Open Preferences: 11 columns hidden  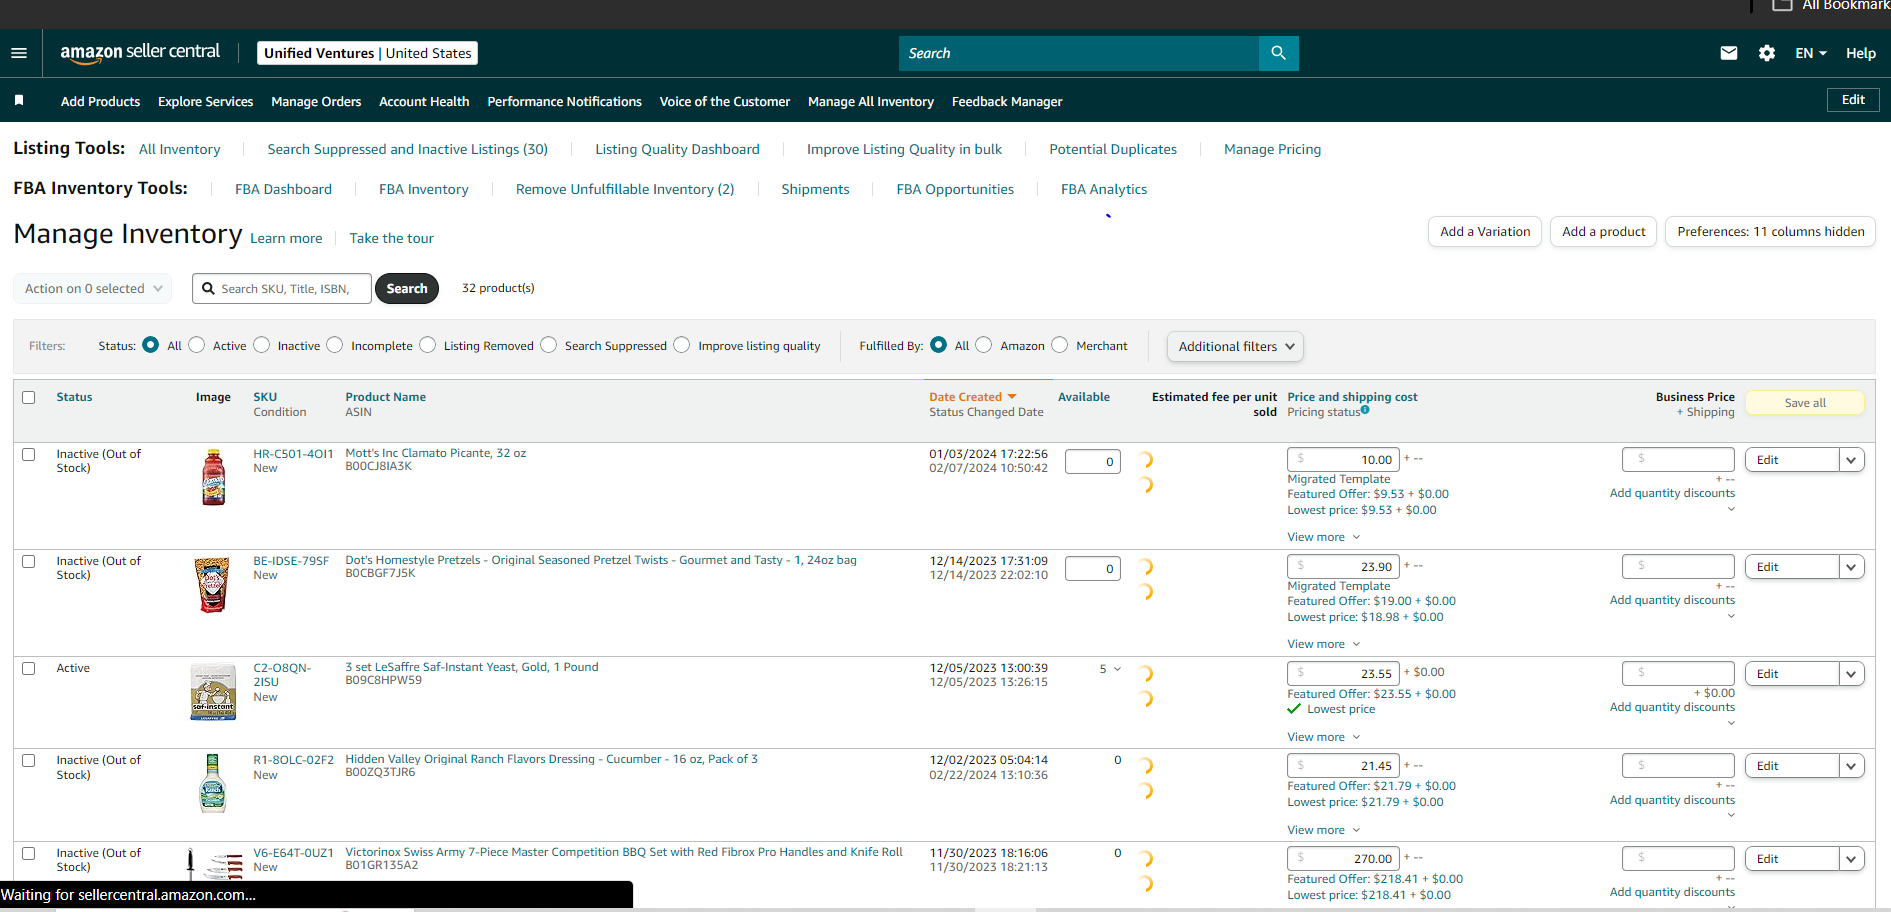pos(1770,232)
